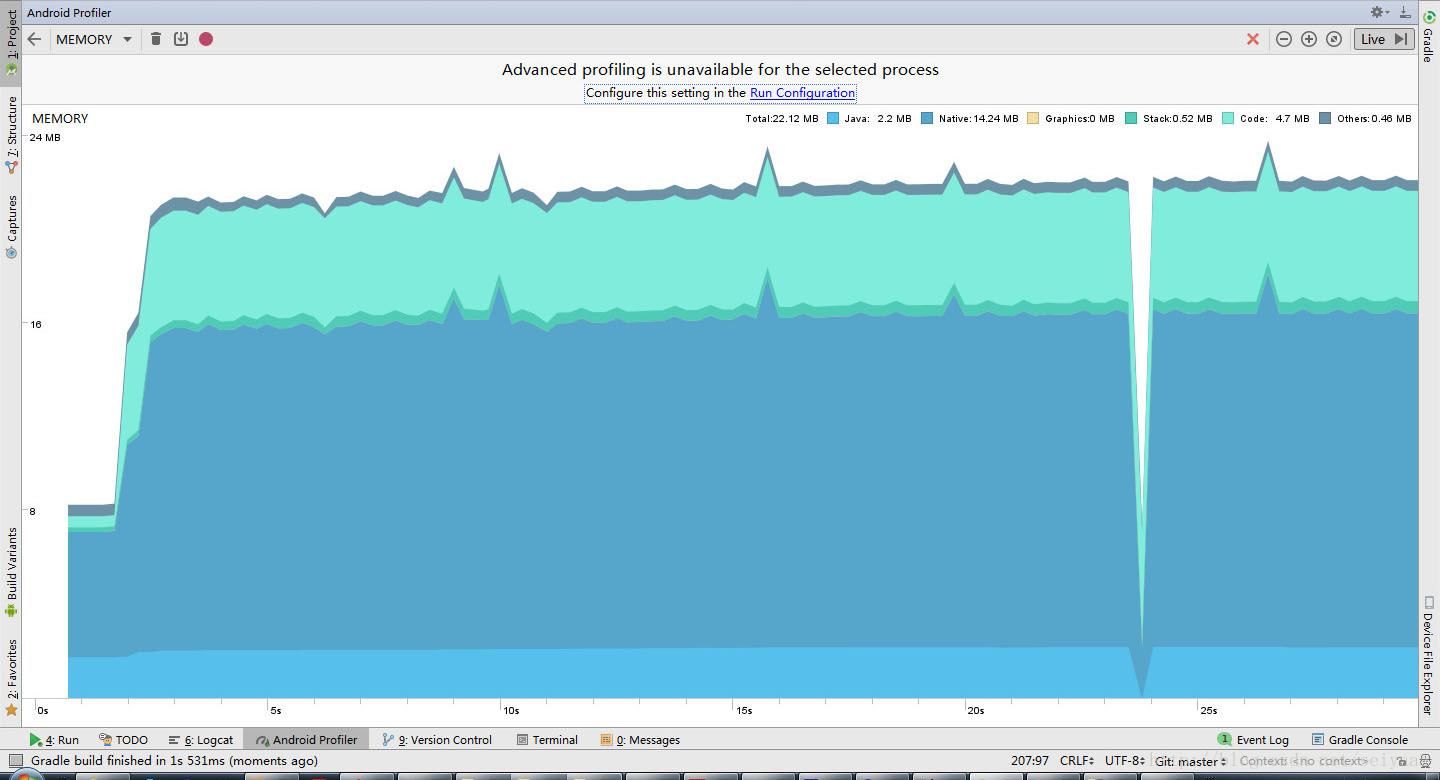This screenshot has height=780, width=1440.
Task: Open the Gradle Console
Action: coord(1359,740)
